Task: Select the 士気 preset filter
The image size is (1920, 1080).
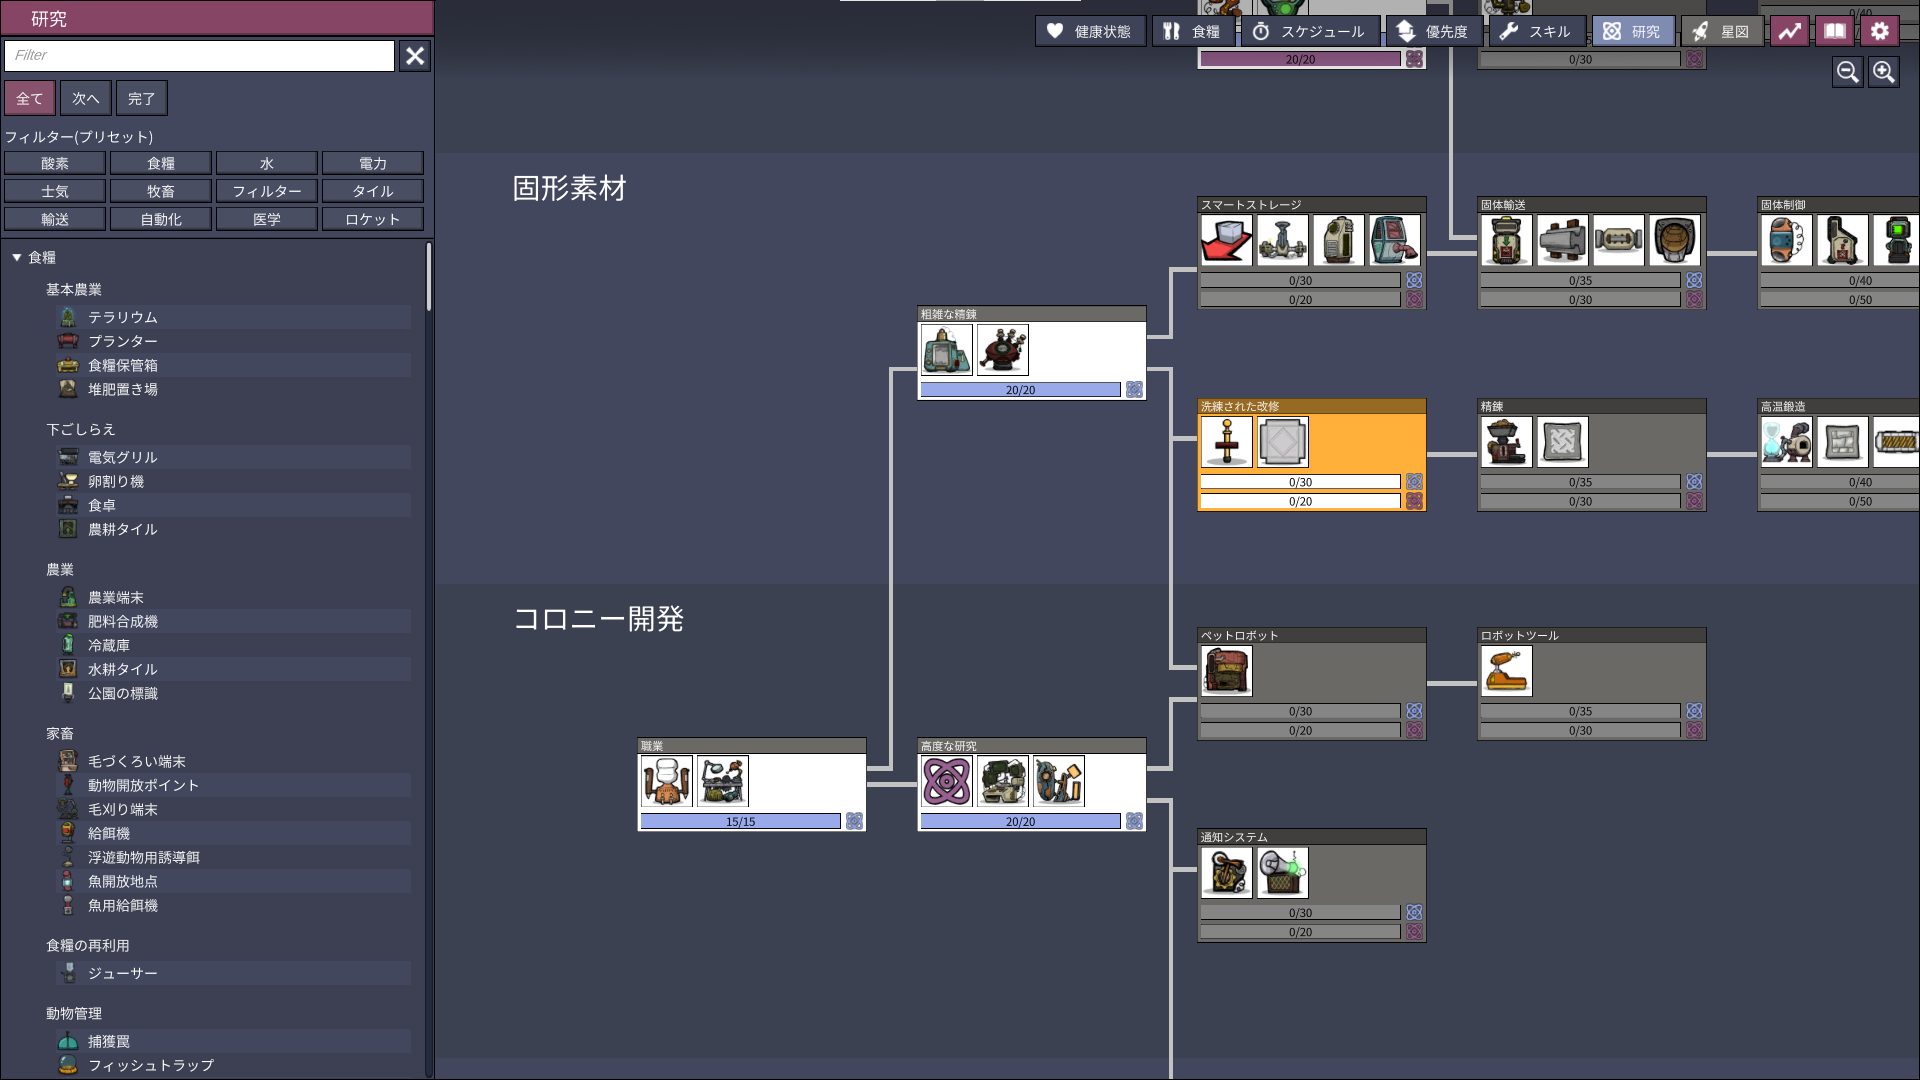Action: click(x=55, y=191)
